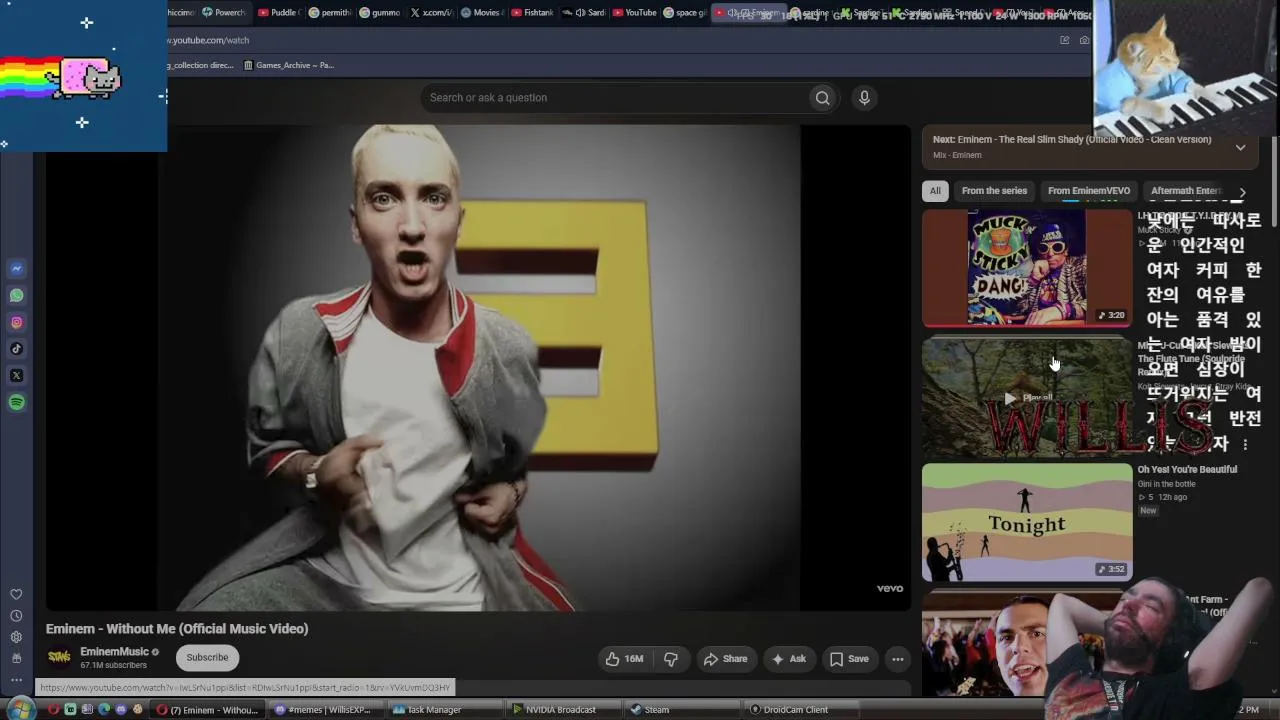Open WhatsApp in the browser sidebar
The image size is (1280, 720).
point(16,296)
